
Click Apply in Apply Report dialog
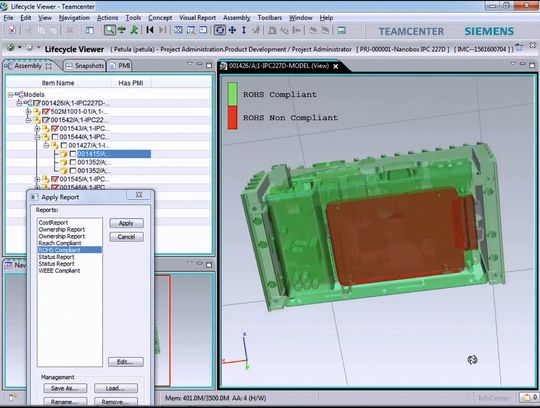[126, 223]
